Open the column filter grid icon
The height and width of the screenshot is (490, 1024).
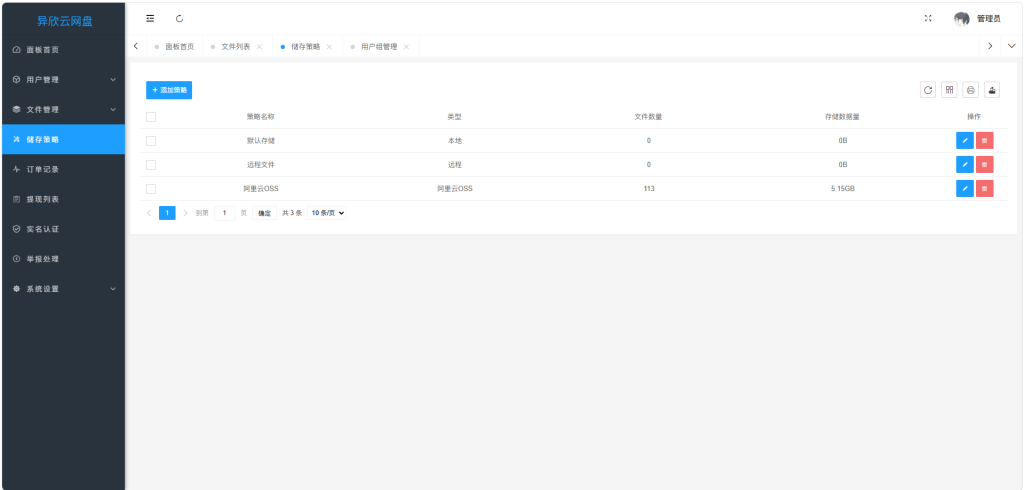click(949, 90)
